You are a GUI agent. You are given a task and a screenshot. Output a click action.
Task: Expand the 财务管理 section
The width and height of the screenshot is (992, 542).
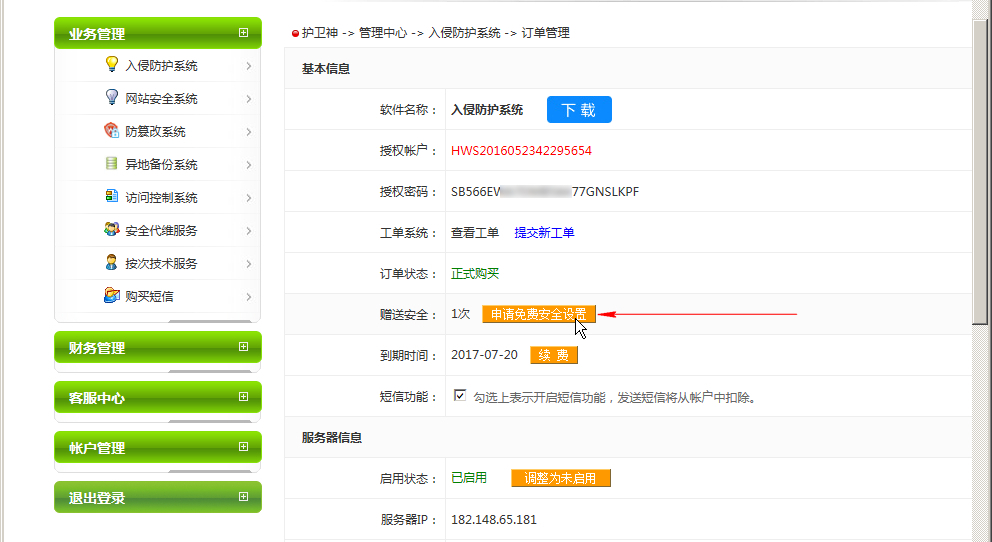(157, 347)
